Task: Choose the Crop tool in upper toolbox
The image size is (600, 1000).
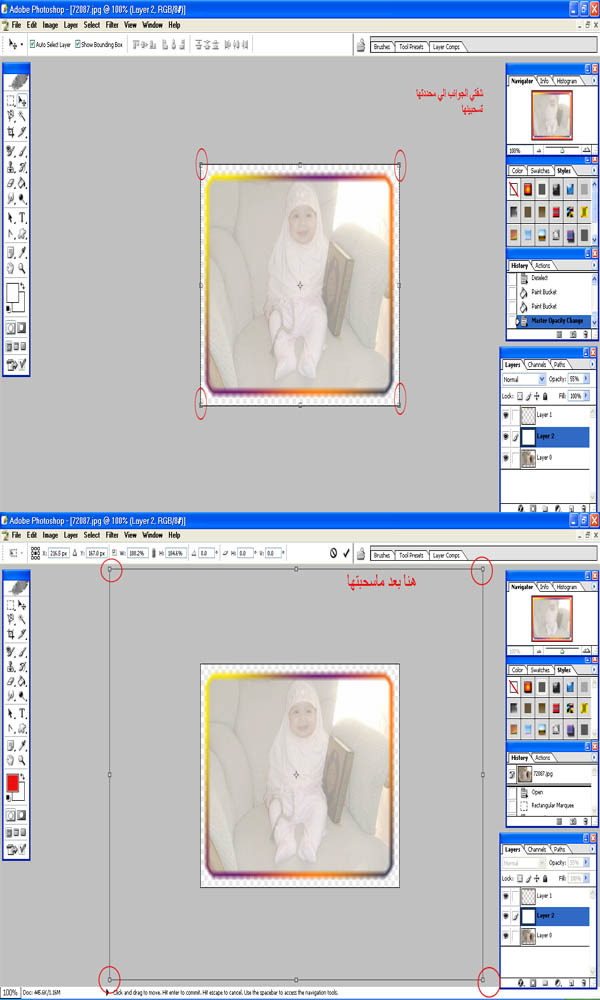Action: point(11,132)
